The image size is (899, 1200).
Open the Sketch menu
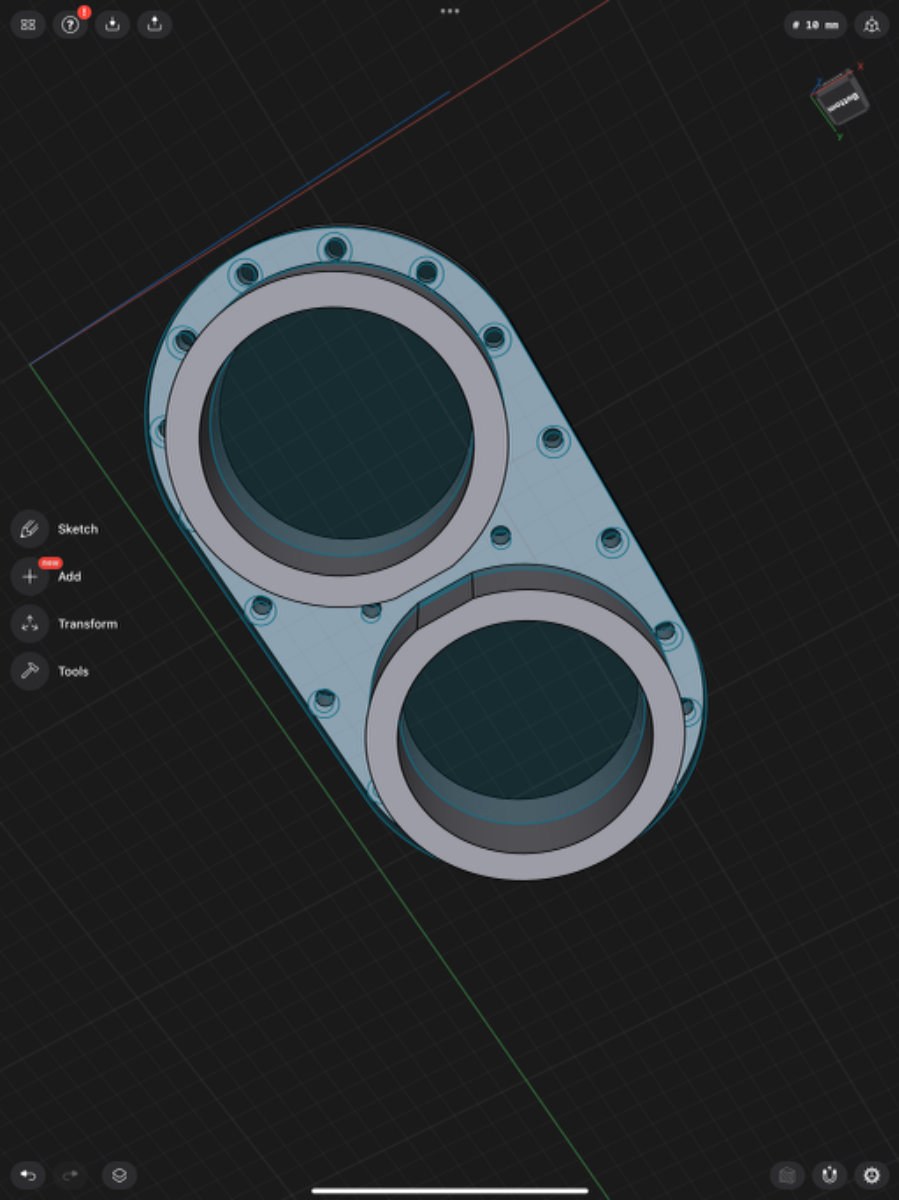pyautogui.click(x=30, y=529)
